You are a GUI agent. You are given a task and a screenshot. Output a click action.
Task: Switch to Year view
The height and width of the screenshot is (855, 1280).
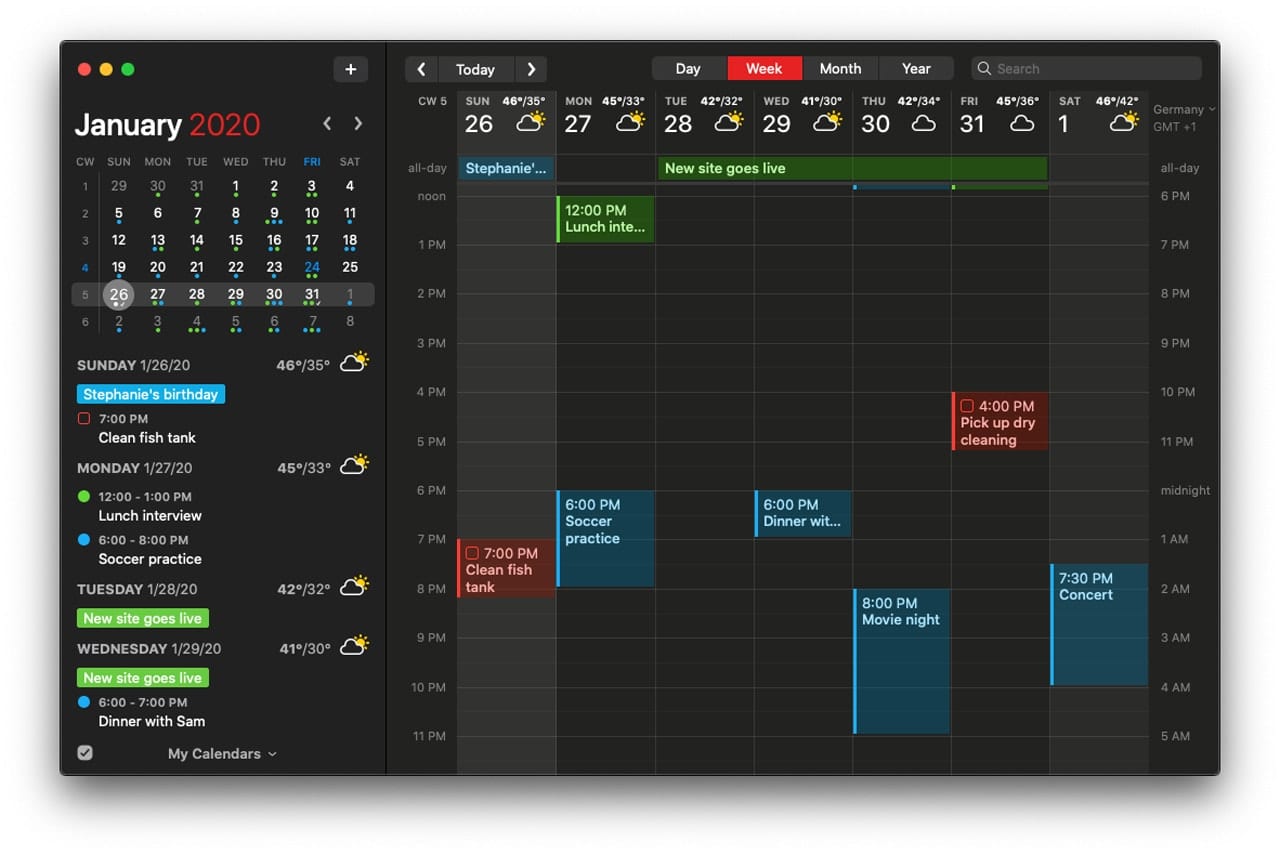point(916,69)
